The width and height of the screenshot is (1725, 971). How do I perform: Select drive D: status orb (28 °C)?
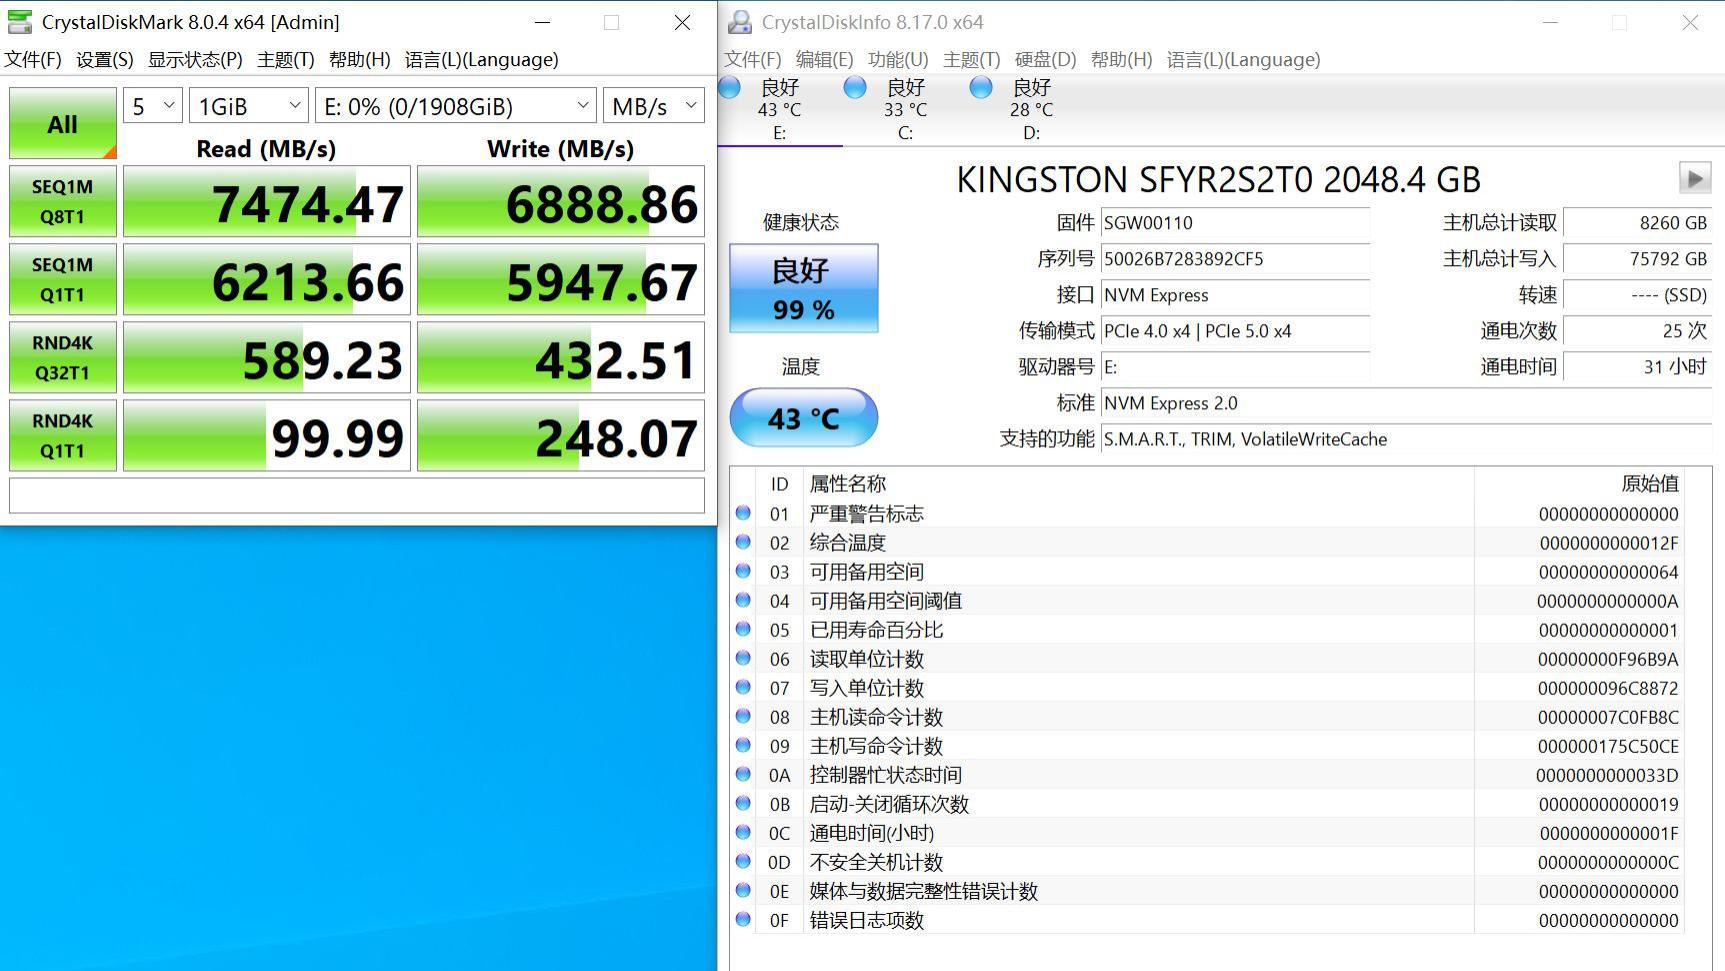click(x=981, y=88)
